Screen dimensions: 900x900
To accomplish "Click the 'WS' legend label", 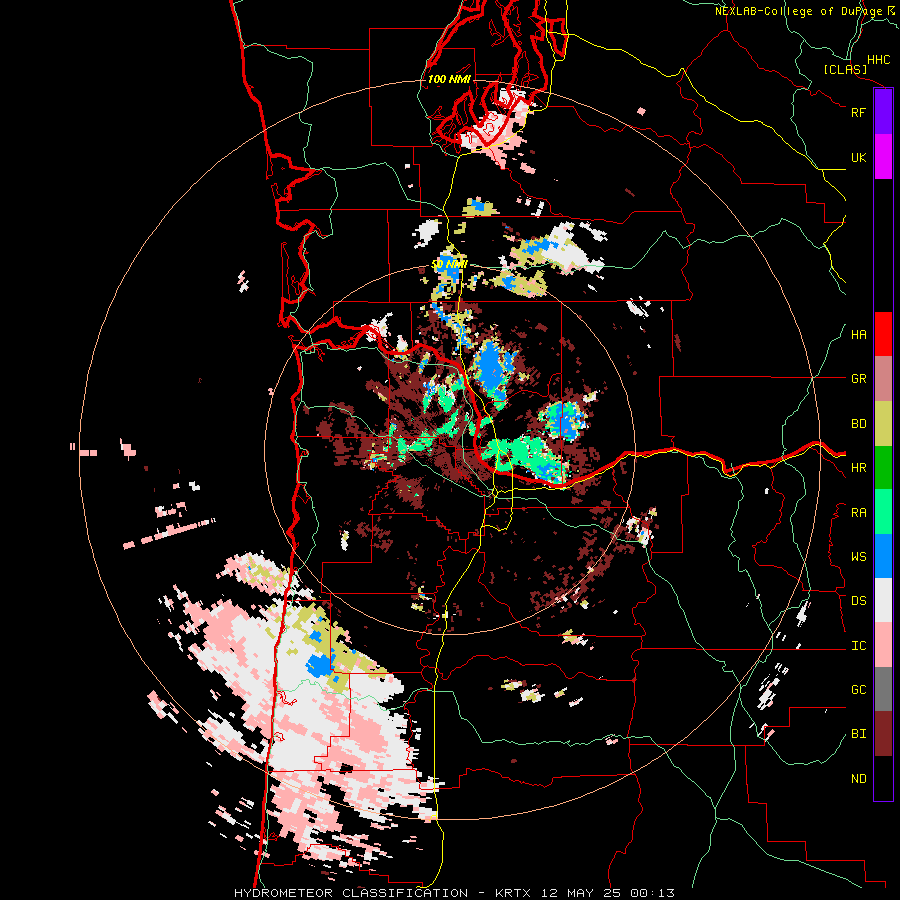I will 858,557.
